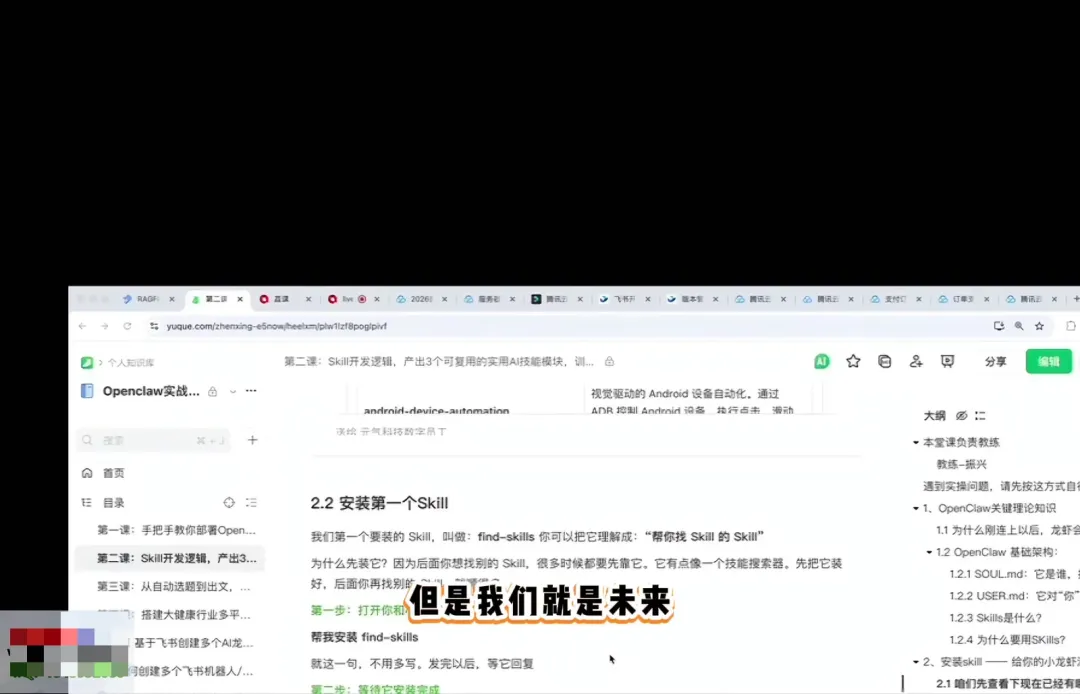Jump to 1.2.1 SOUL.md outline item
1080x694 pixels.
(1015, 574)
